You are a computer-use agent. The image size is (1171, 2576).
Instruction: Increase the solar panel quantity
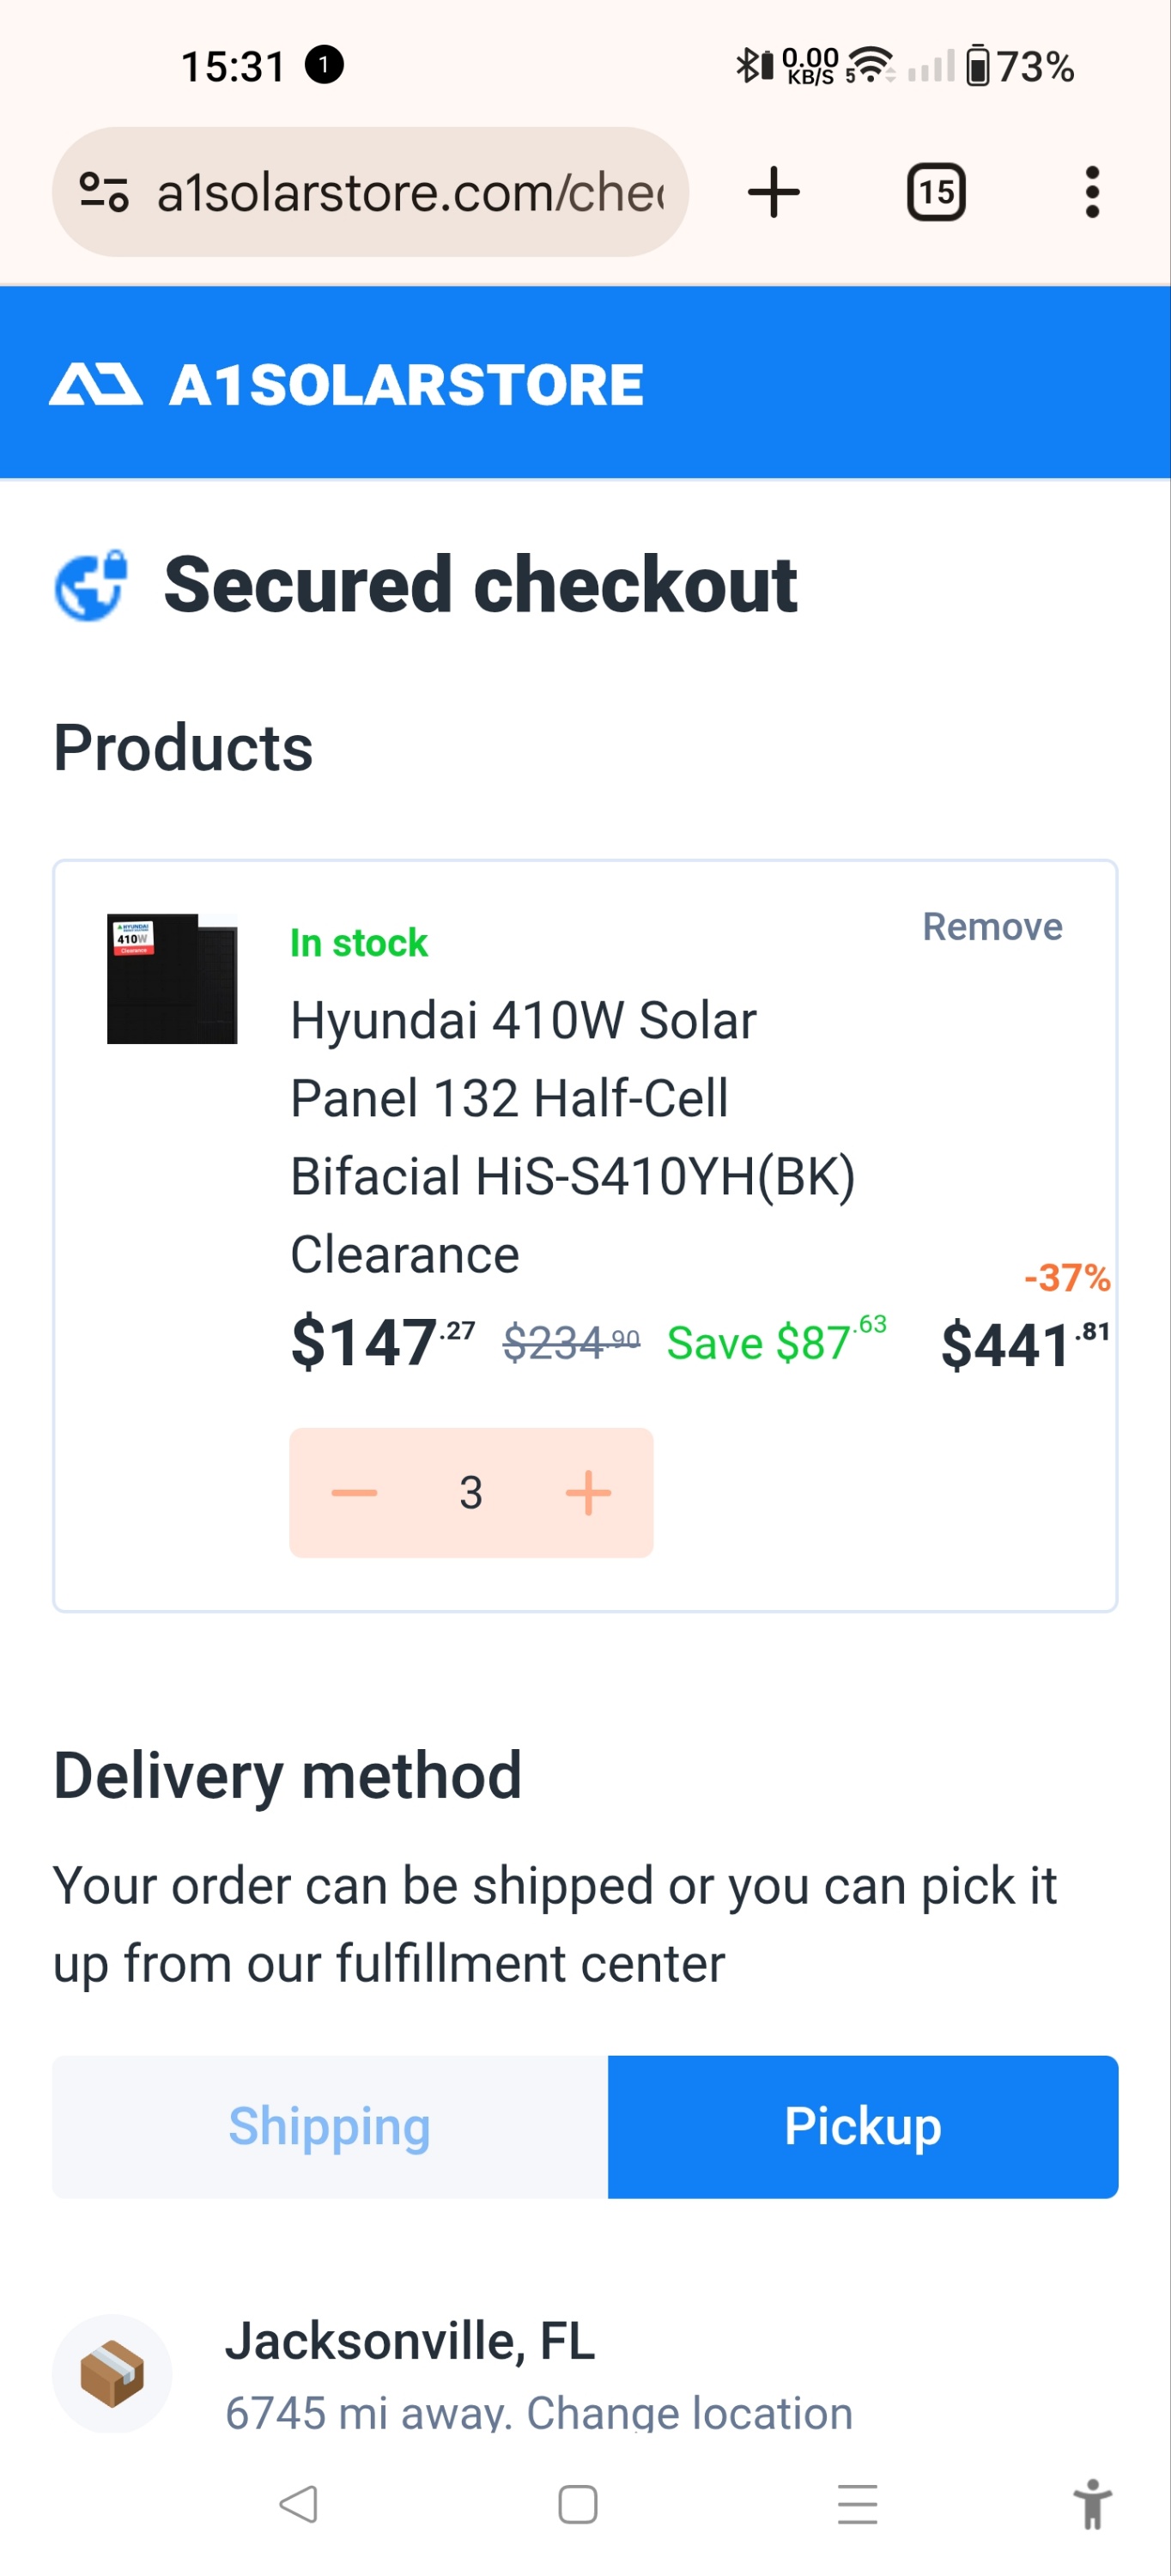point(588,1493)
